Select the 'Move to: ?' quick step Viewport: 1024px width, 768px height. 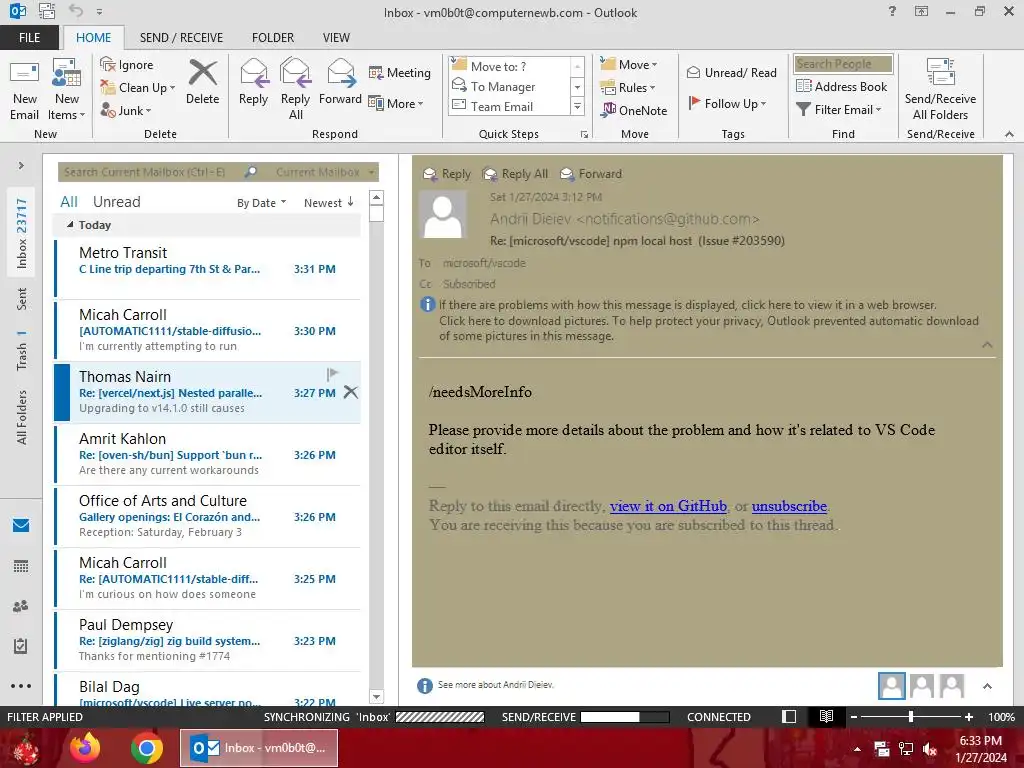click(x=510, y=66)
